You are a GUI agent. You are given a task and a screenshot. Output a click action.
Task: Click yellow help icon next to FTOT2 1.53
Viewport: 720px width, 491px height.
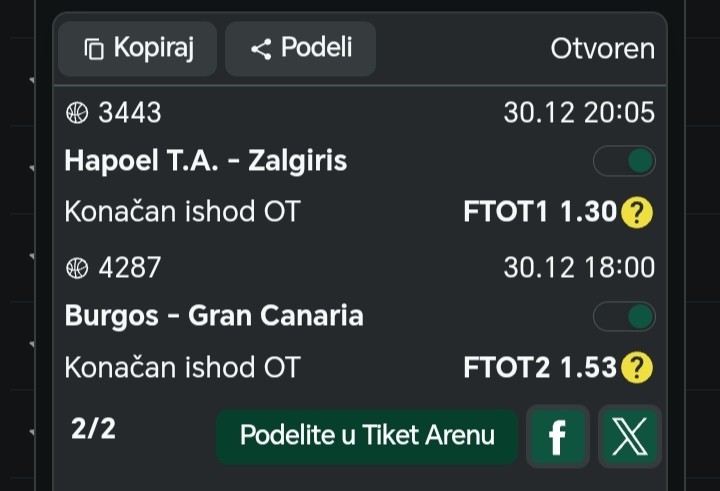(636, 368)
